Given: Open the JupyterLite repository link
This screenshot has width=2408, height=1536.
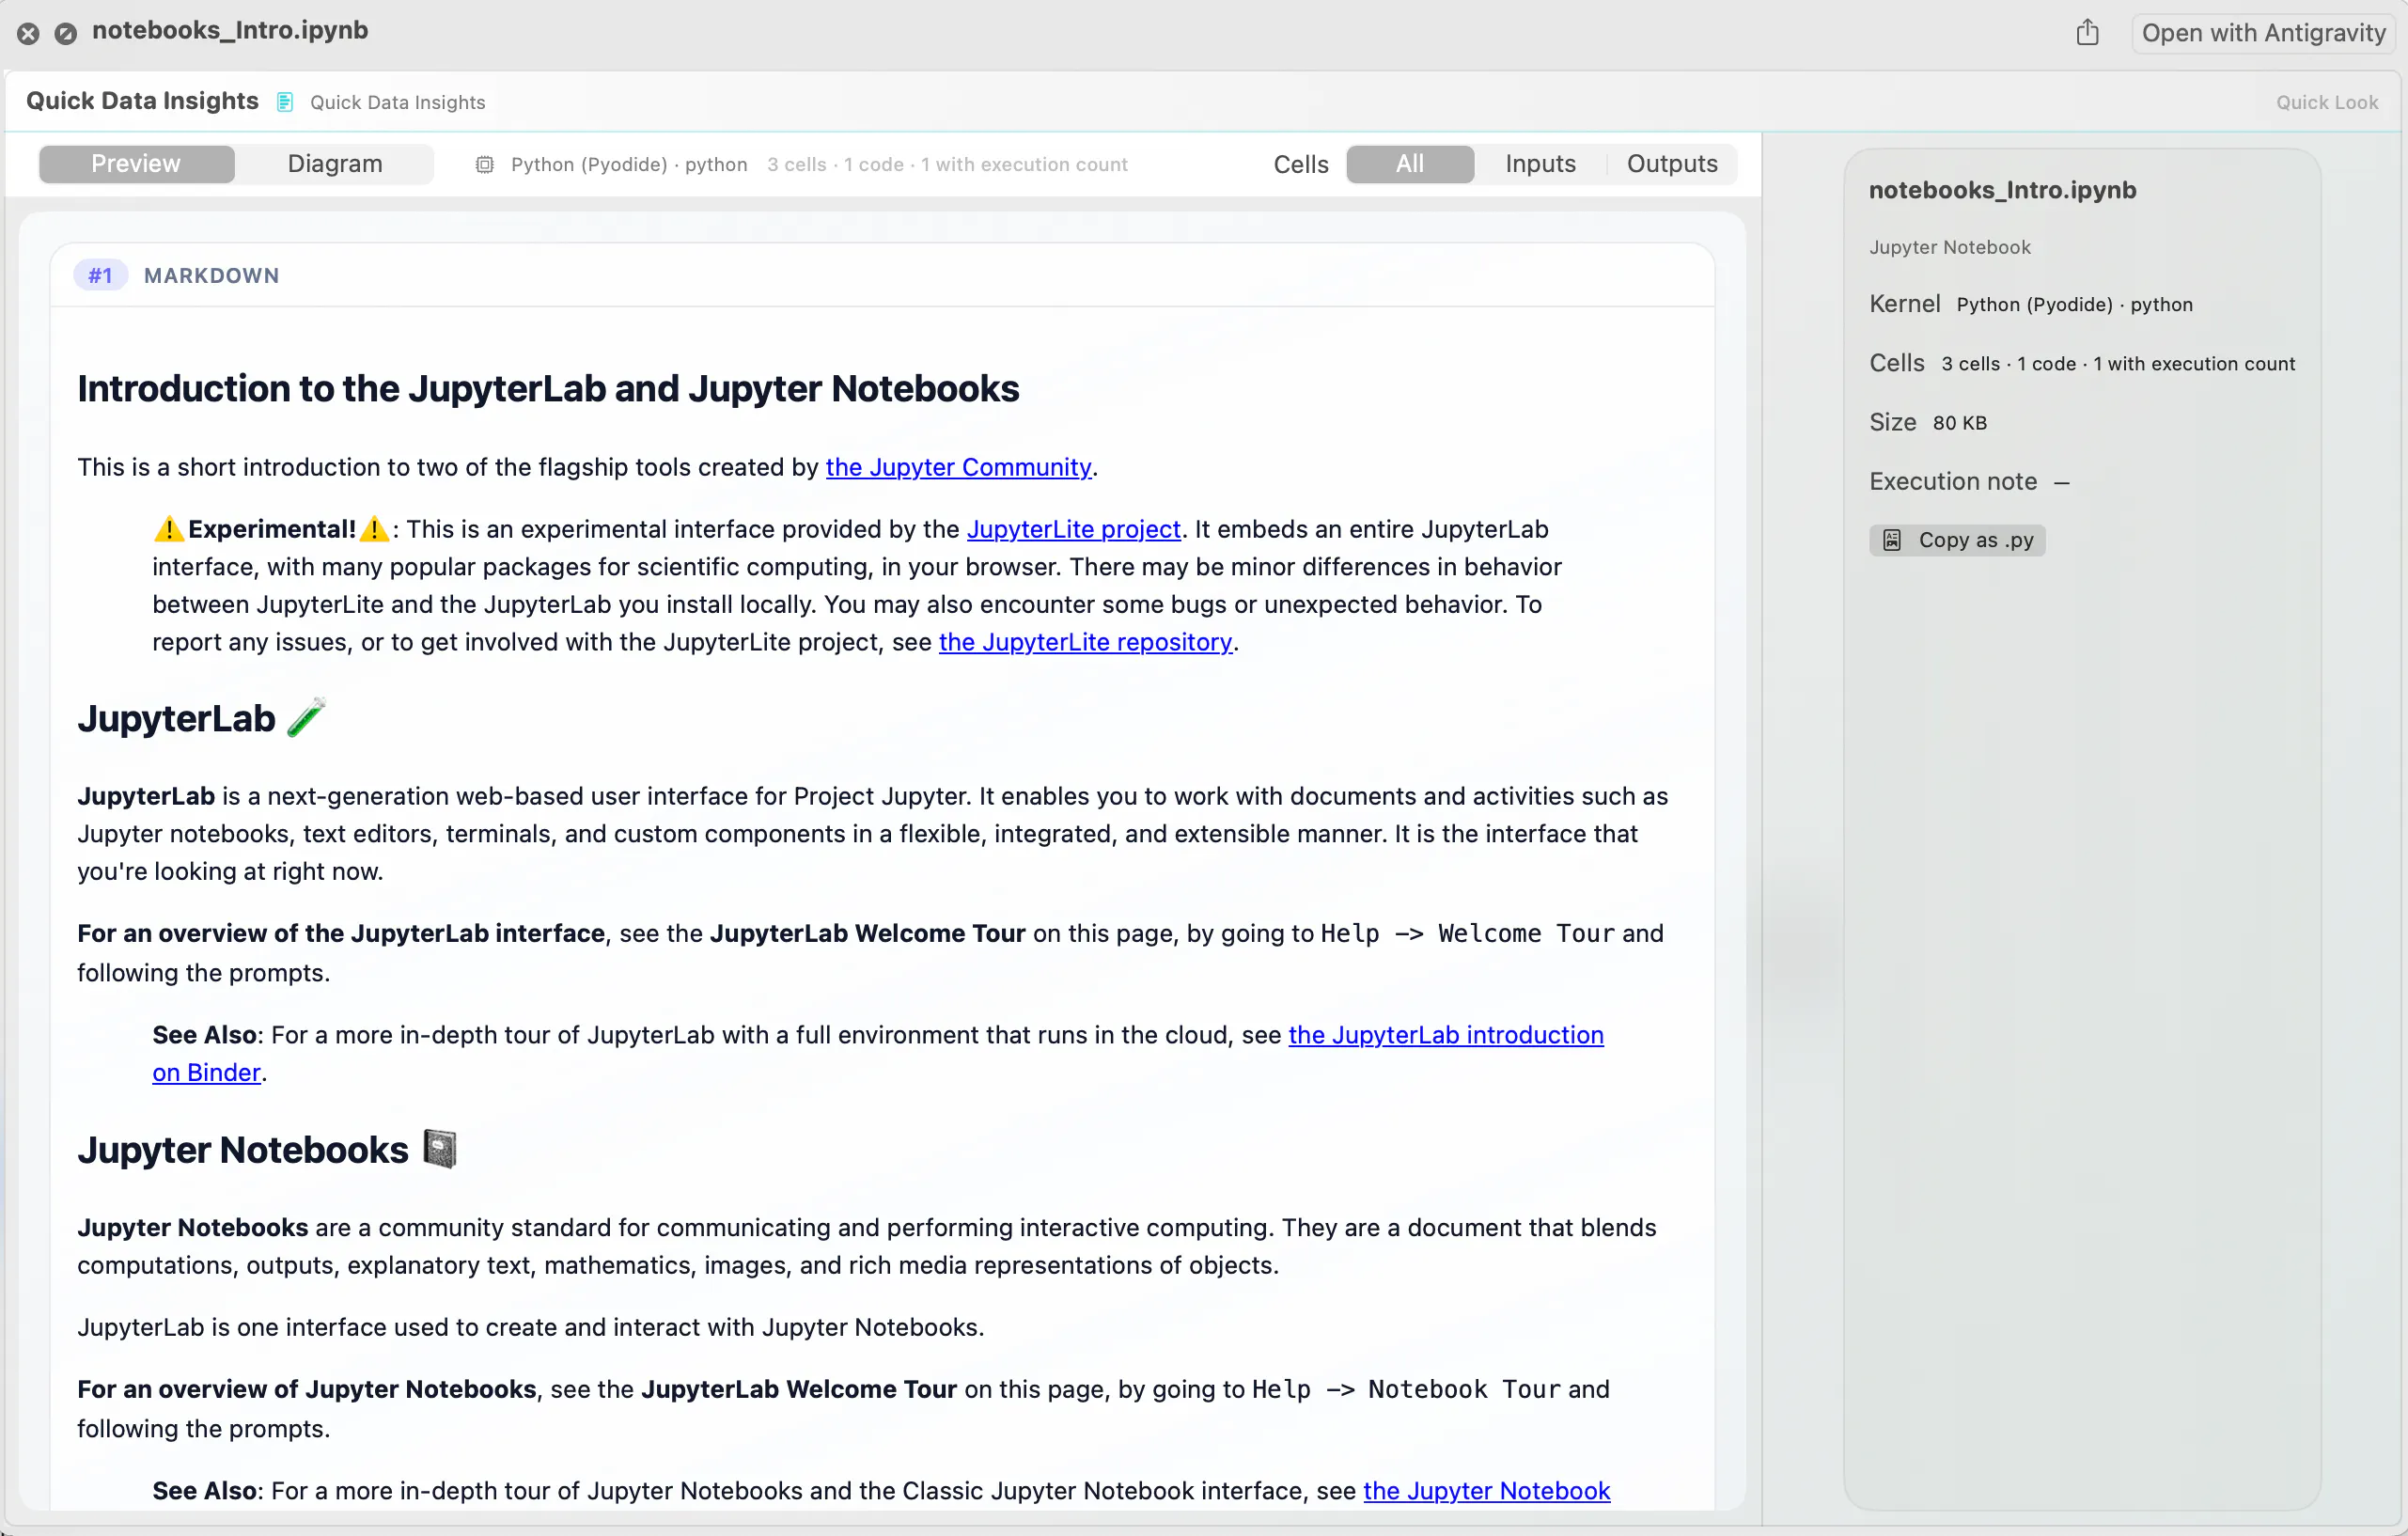Looking at the screenshot, I should 1085,642.
